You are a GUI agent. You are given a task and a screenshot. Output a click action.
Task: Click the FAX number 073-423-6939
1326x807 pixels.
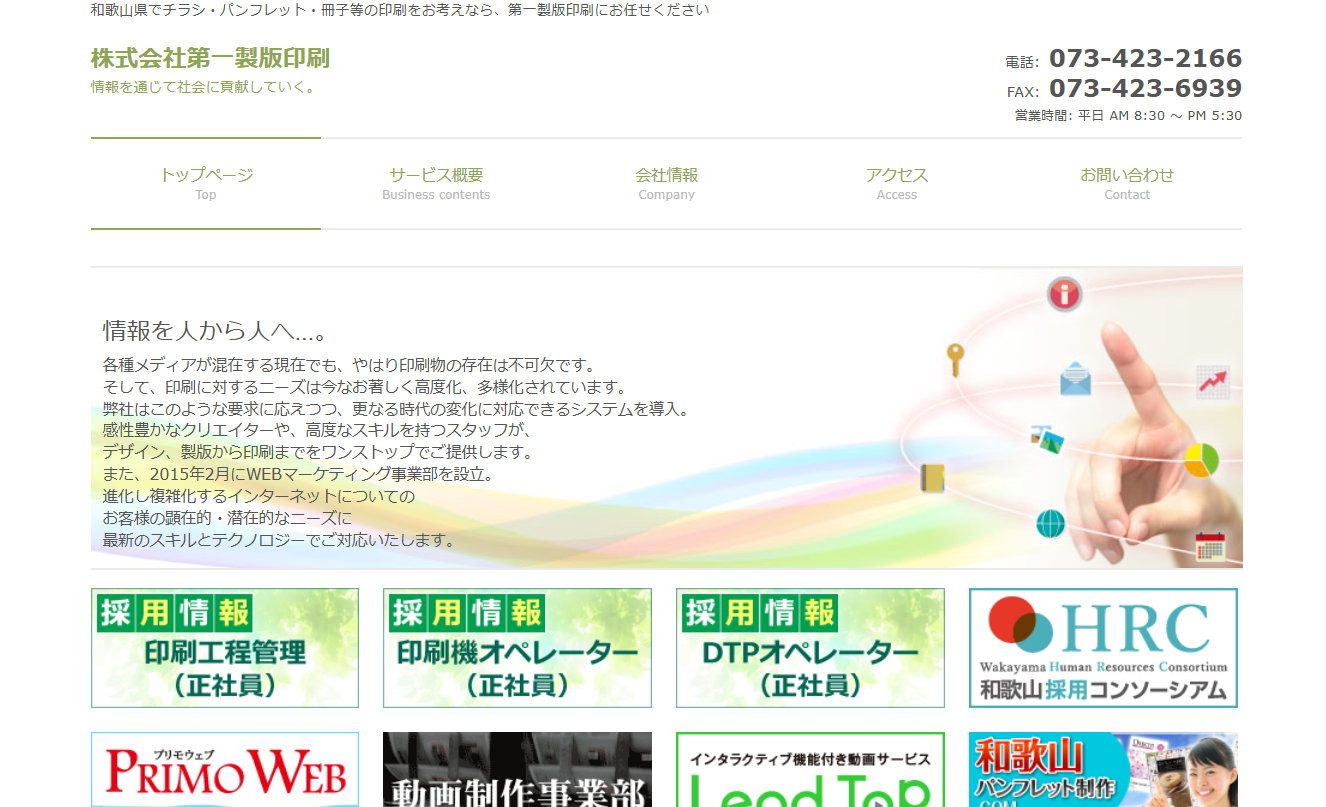coord(1145,89)
